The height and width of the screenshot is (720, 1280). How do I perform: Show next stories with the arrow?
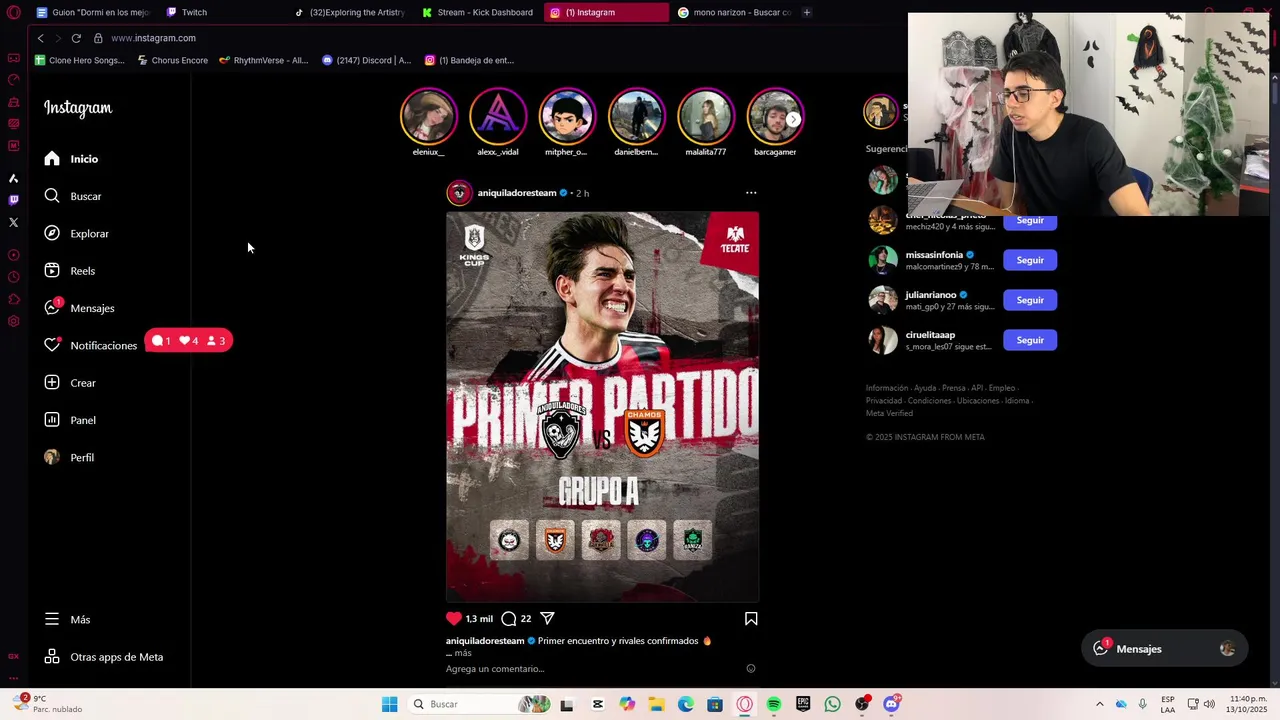(793, 119)
